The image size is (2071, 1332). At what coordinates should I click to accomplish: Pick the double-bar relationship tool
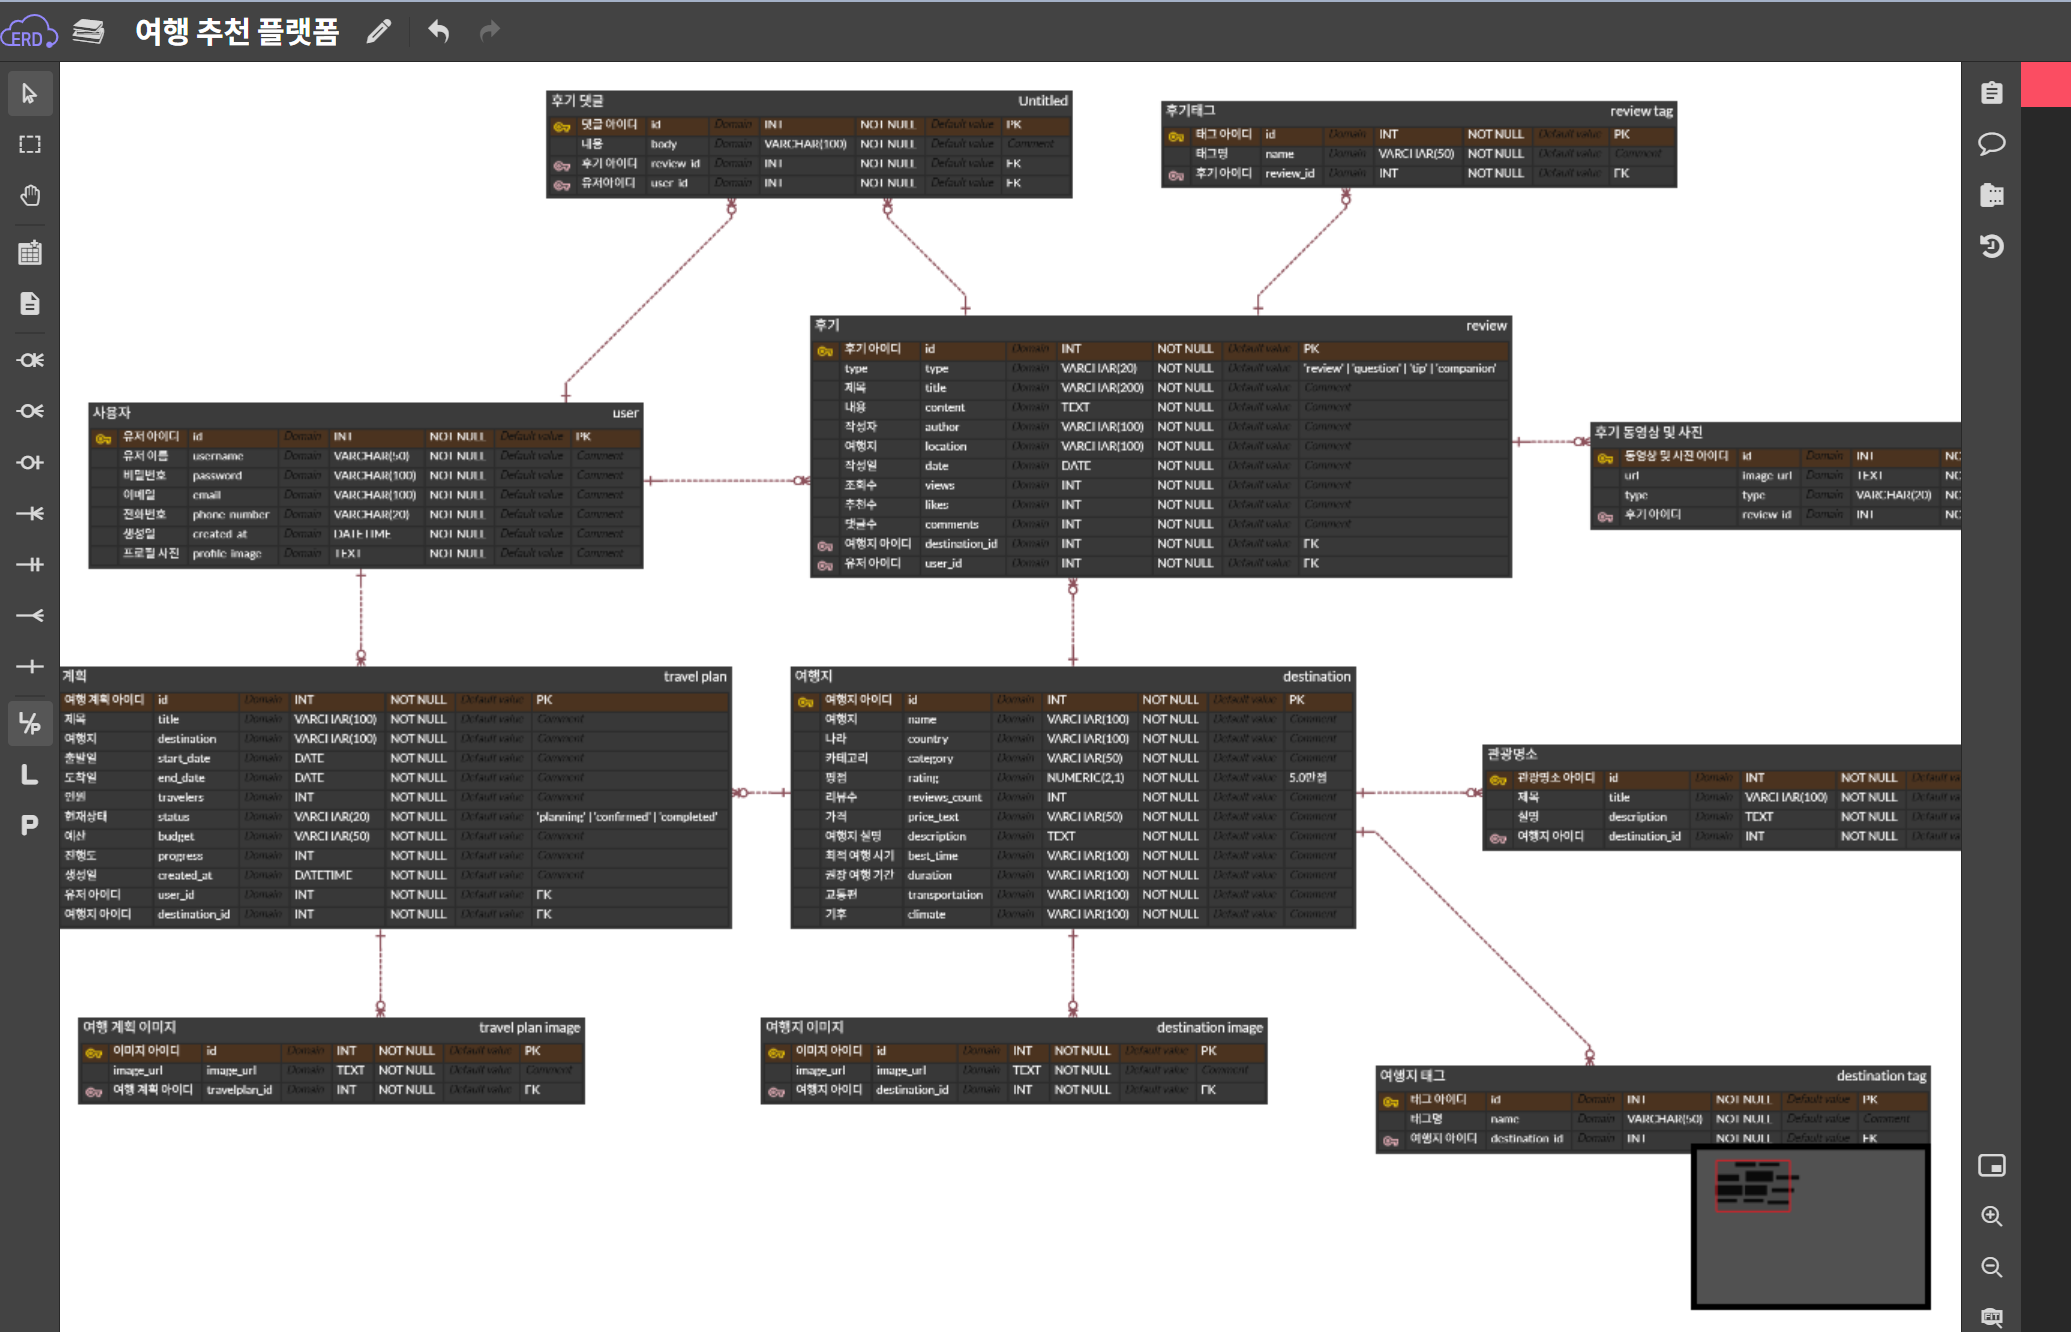point(30,564)
